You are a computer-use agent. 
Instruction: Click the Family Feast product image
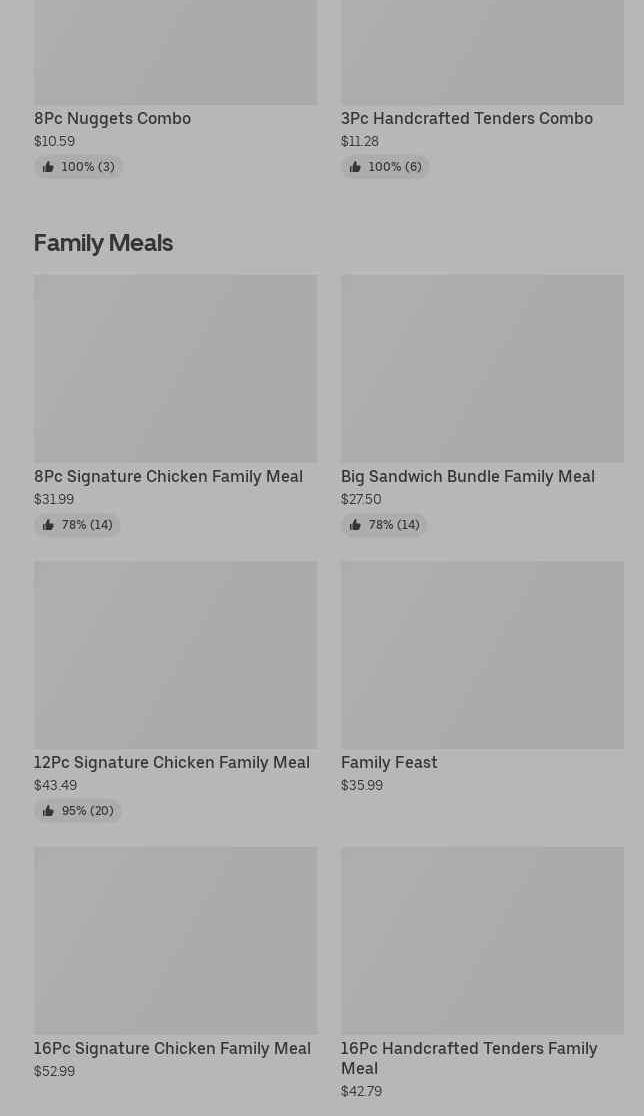point(482,654)
